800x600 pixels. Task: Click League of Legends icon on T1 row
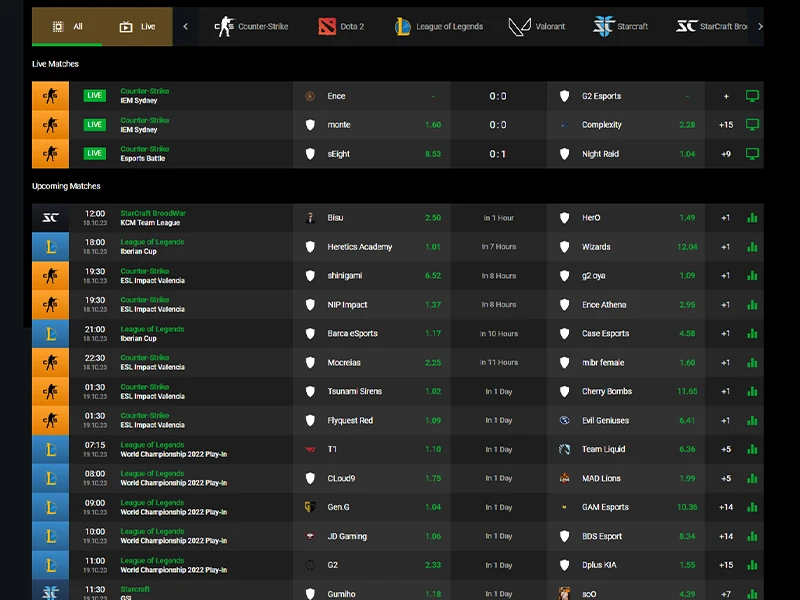pyautogui.click(x=51, y=449)
